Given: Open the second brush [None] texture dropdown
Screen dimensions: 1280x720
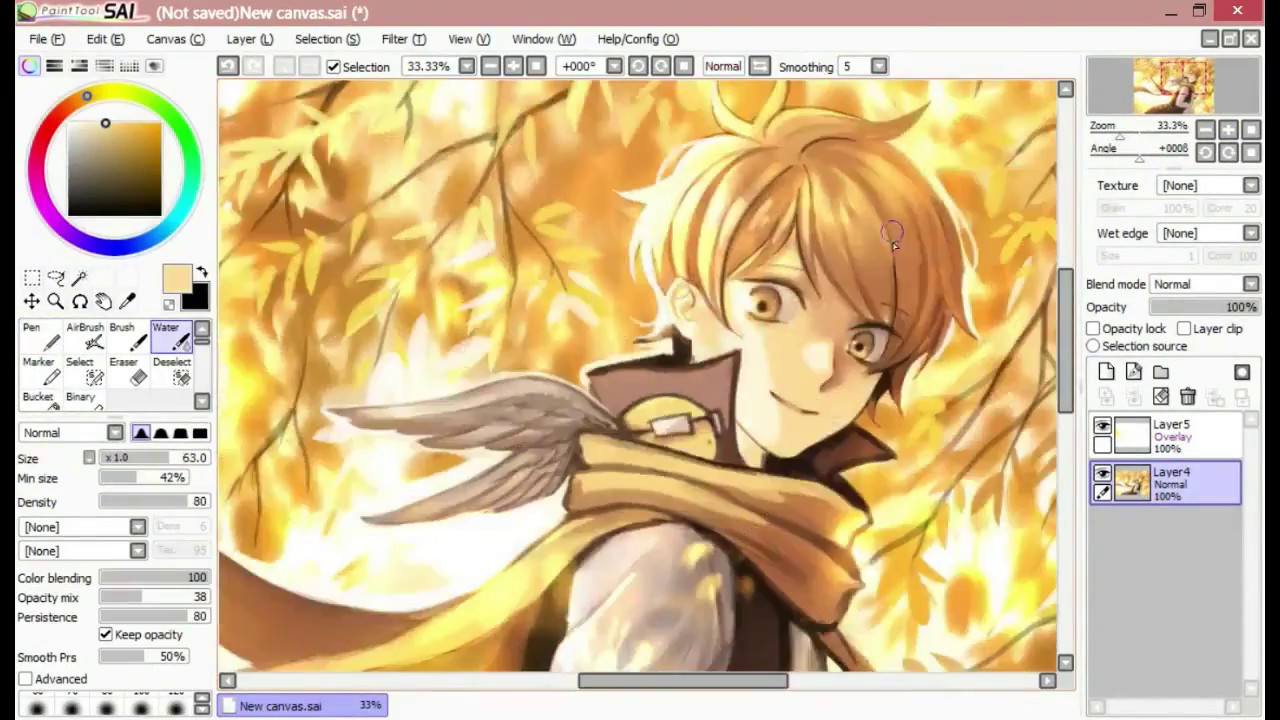Looking at the screenshot, I should (x=83, y=551).
